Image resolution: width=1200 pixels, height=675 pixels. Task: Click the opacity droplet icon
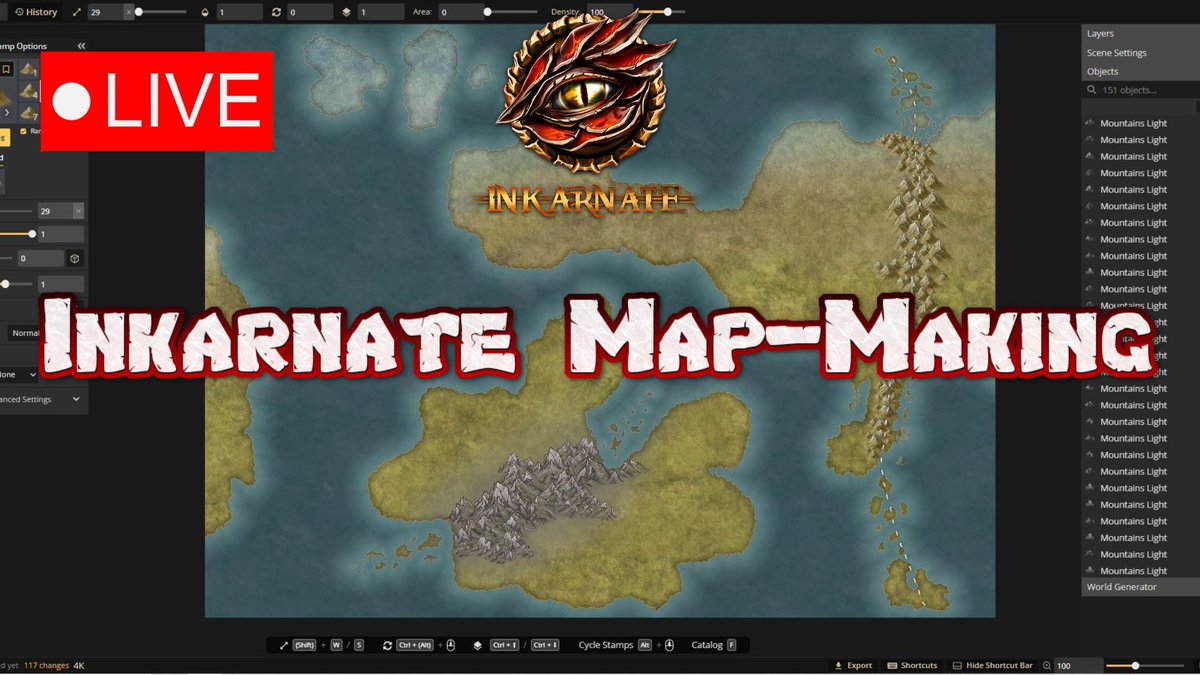pos(205,12)
